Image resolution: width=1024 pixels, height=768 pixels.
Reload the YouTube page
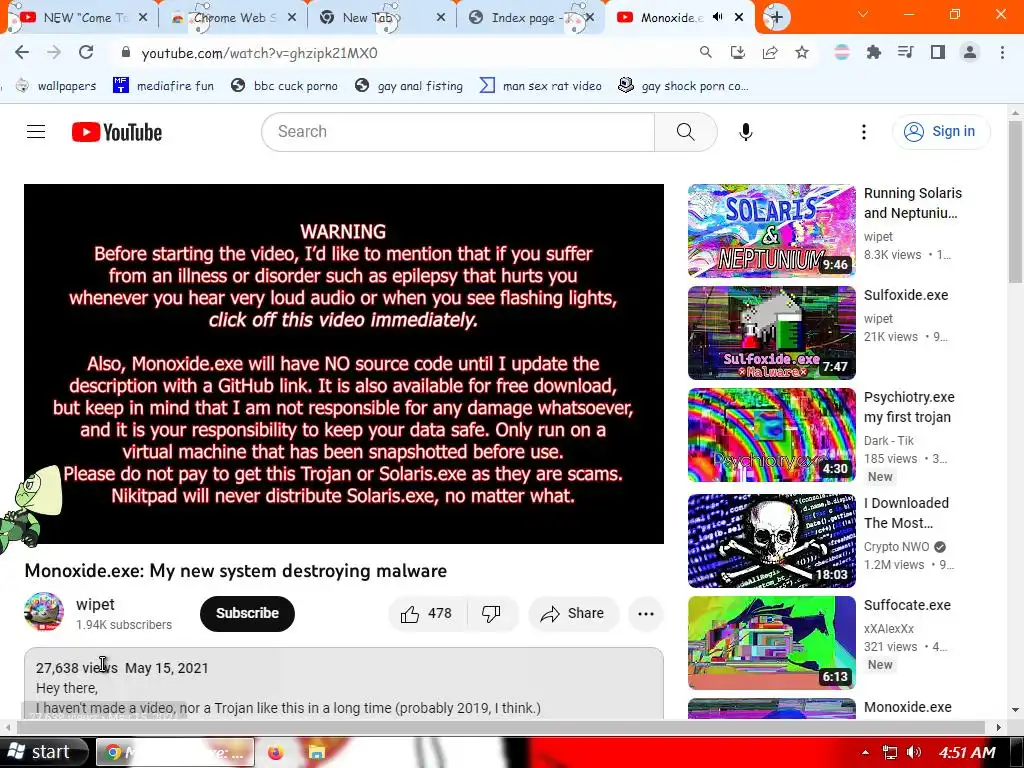click(x=86, y=53)
